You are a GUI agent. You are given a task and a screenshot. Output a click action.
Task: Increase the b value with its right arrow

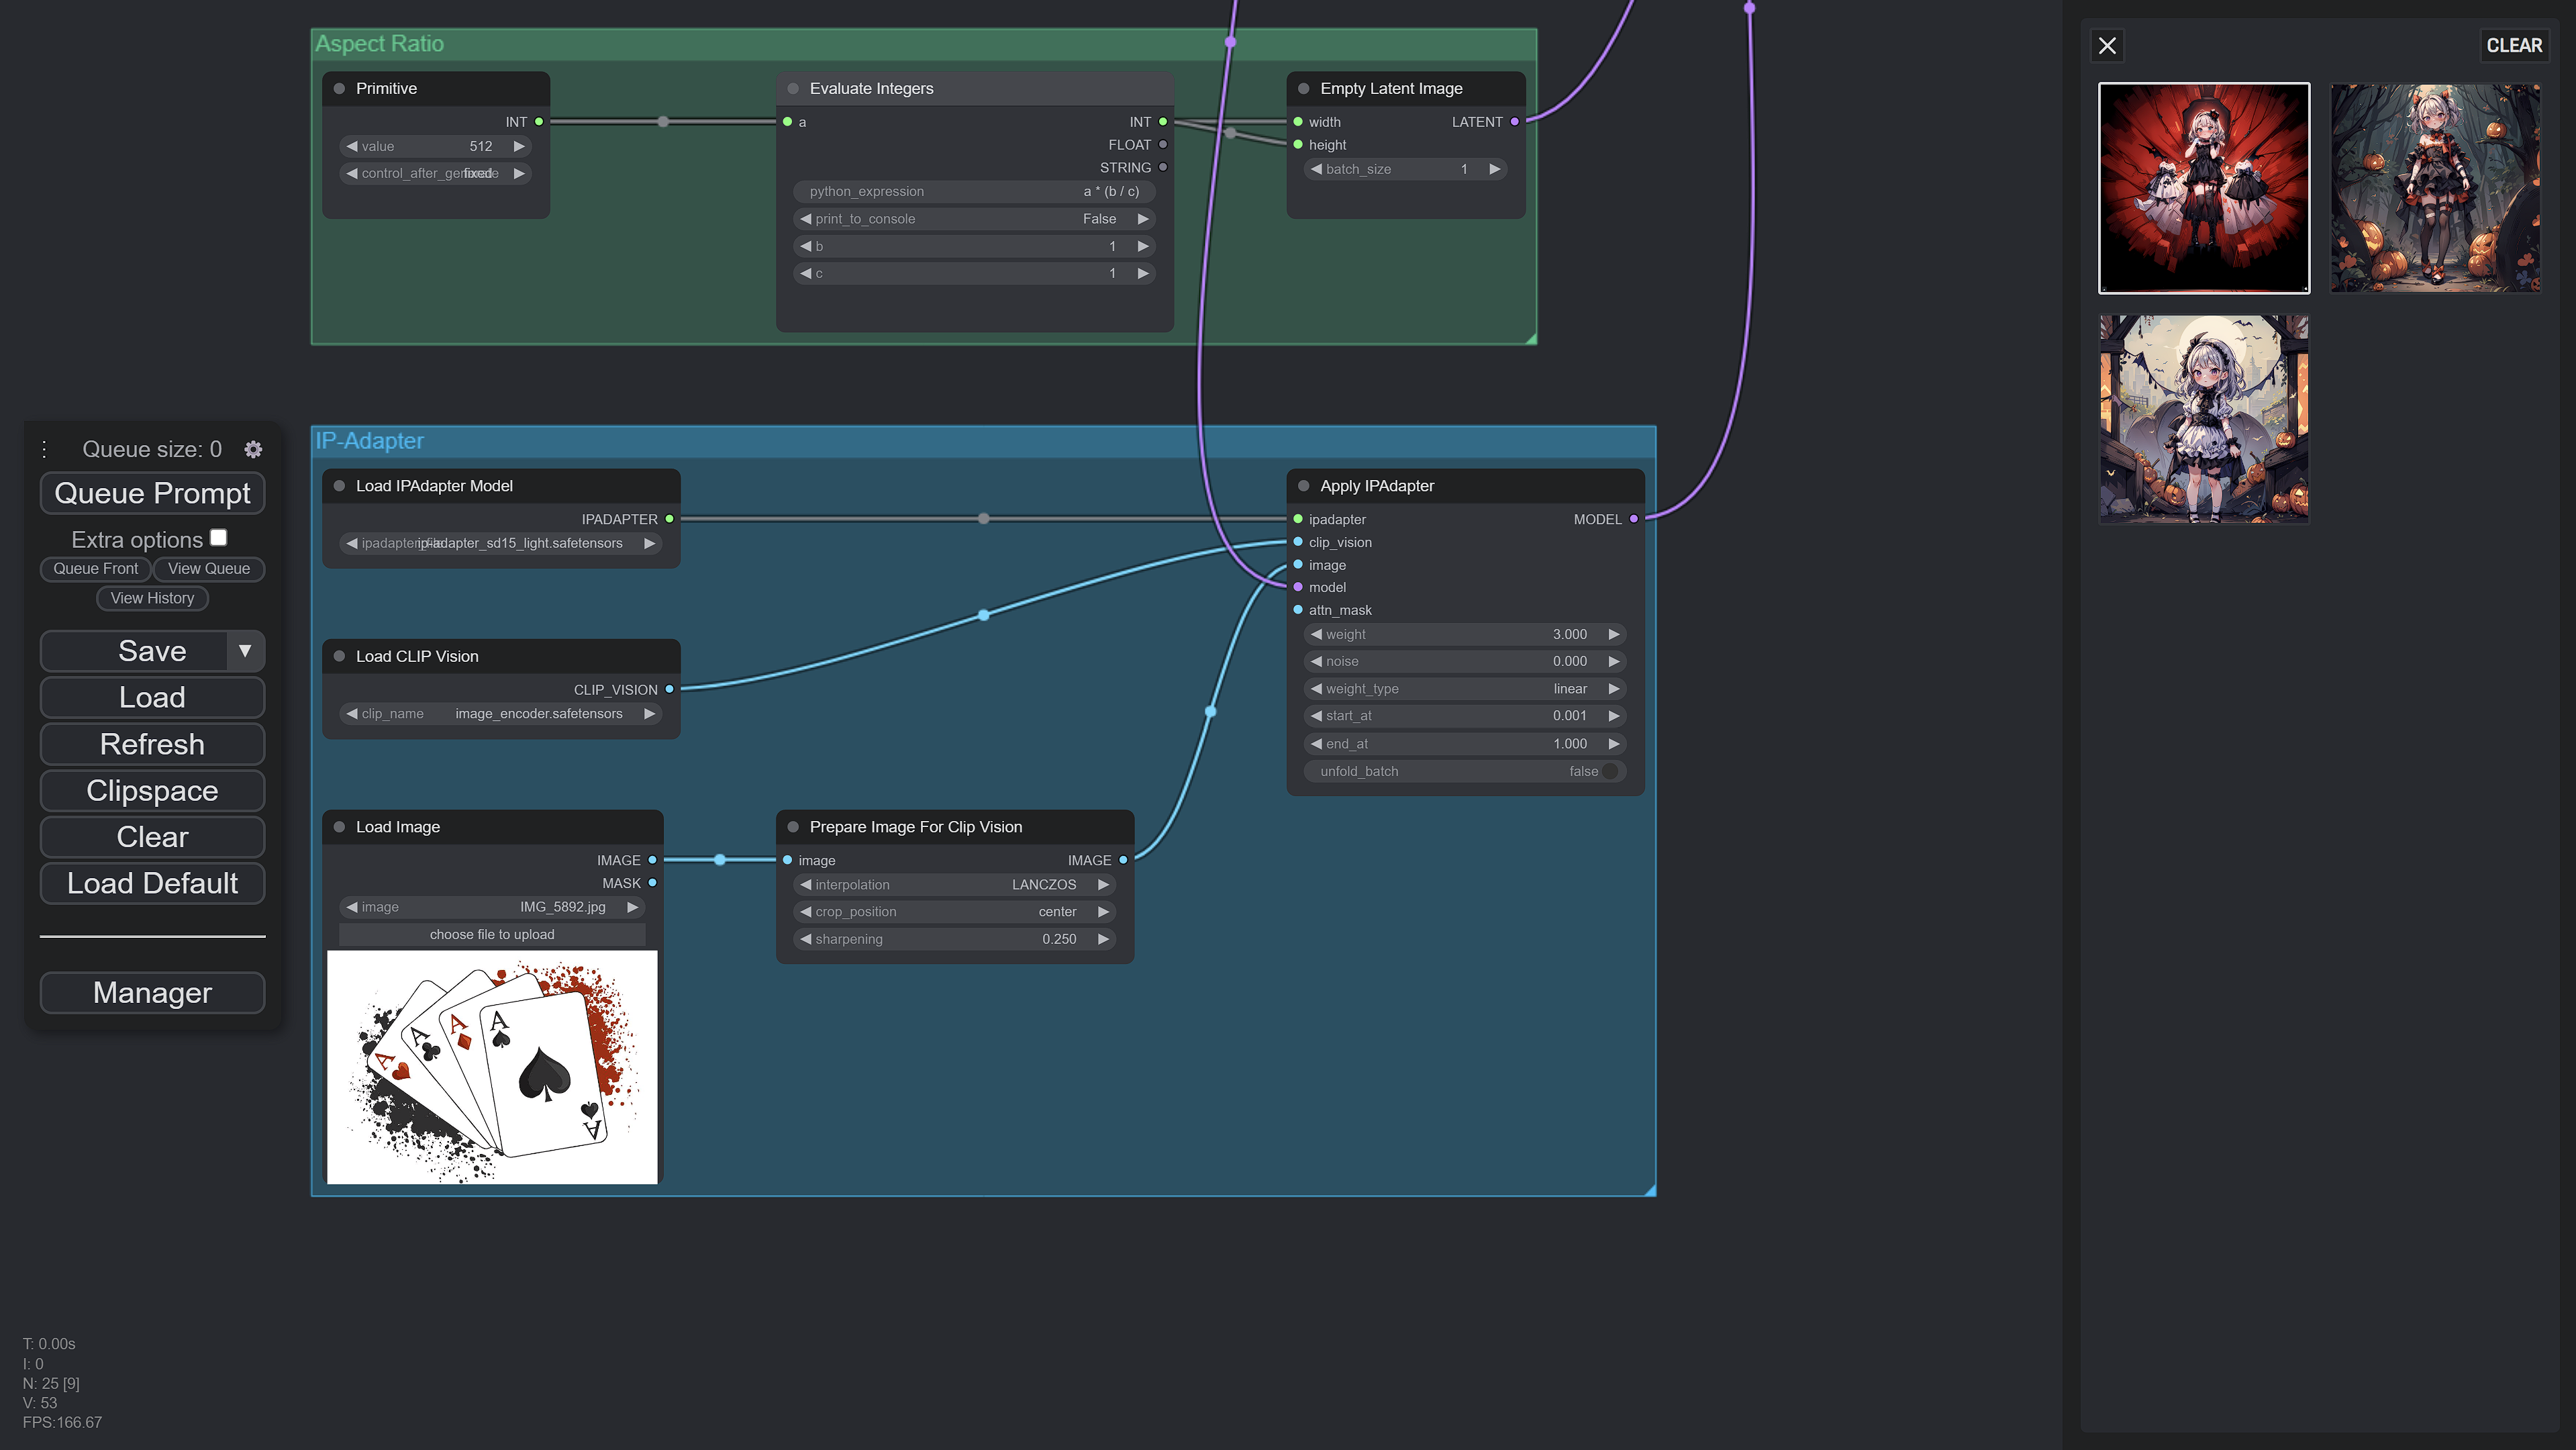[1143, 246]
